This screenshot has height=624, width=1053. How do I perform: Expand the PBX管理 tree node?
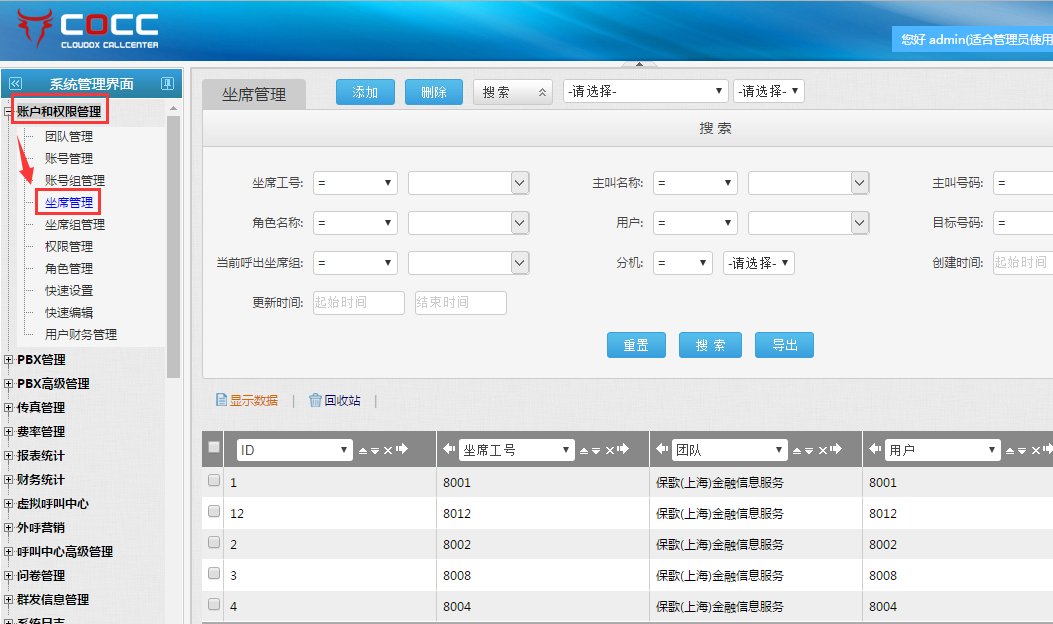(10, 360)
